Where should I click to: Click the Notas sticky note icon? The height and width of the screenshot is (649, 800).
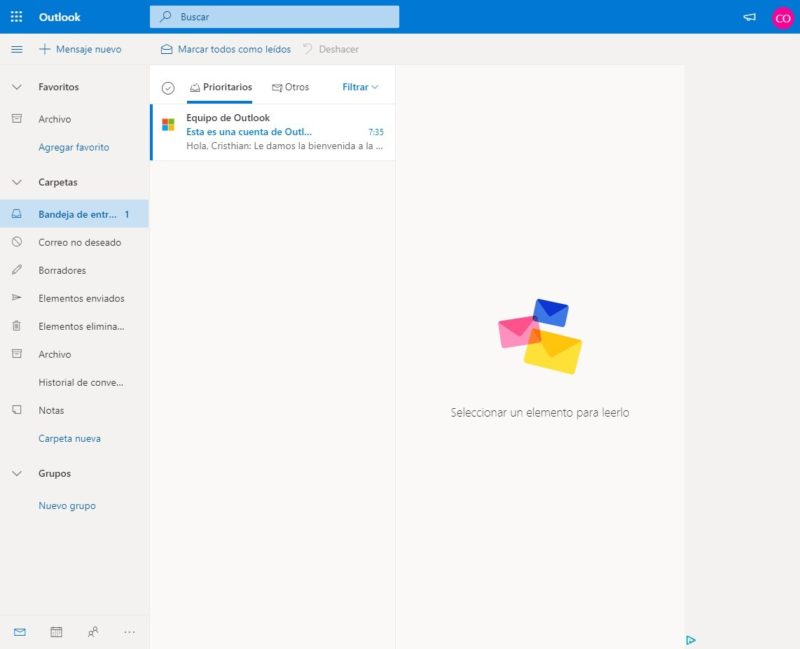point(17,410)
